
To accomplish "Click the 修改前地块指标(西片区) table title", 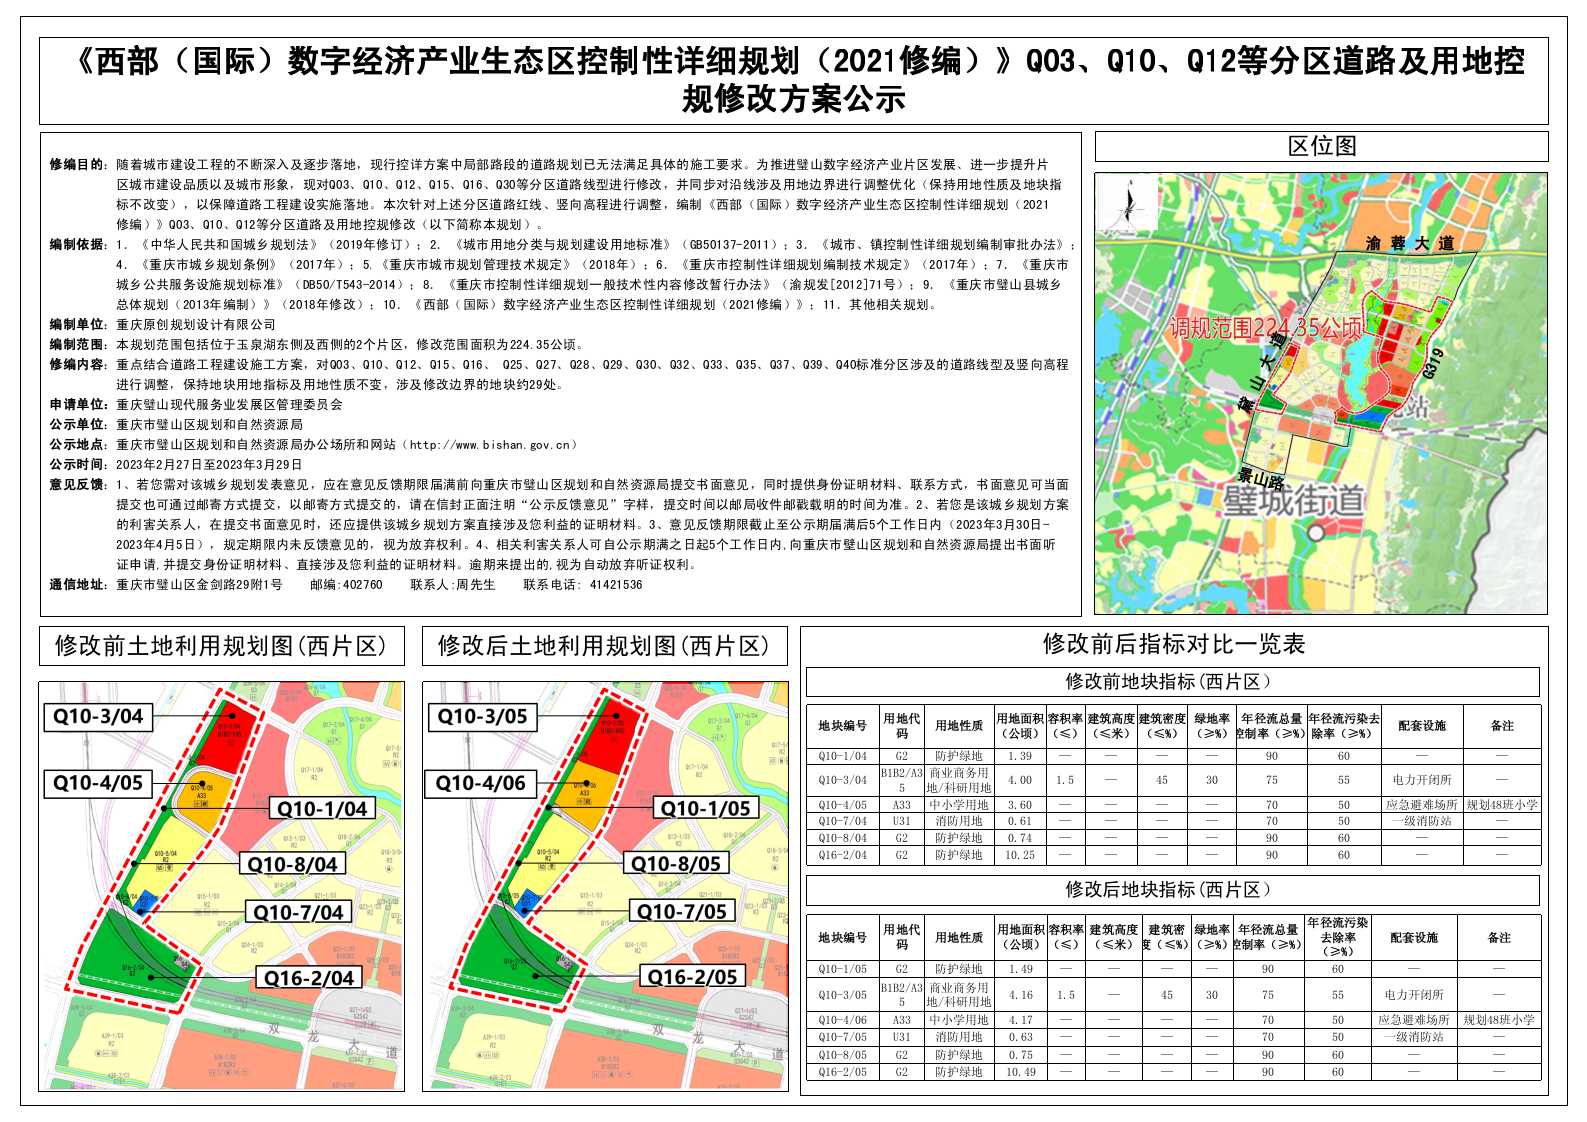I will 1172,682.
